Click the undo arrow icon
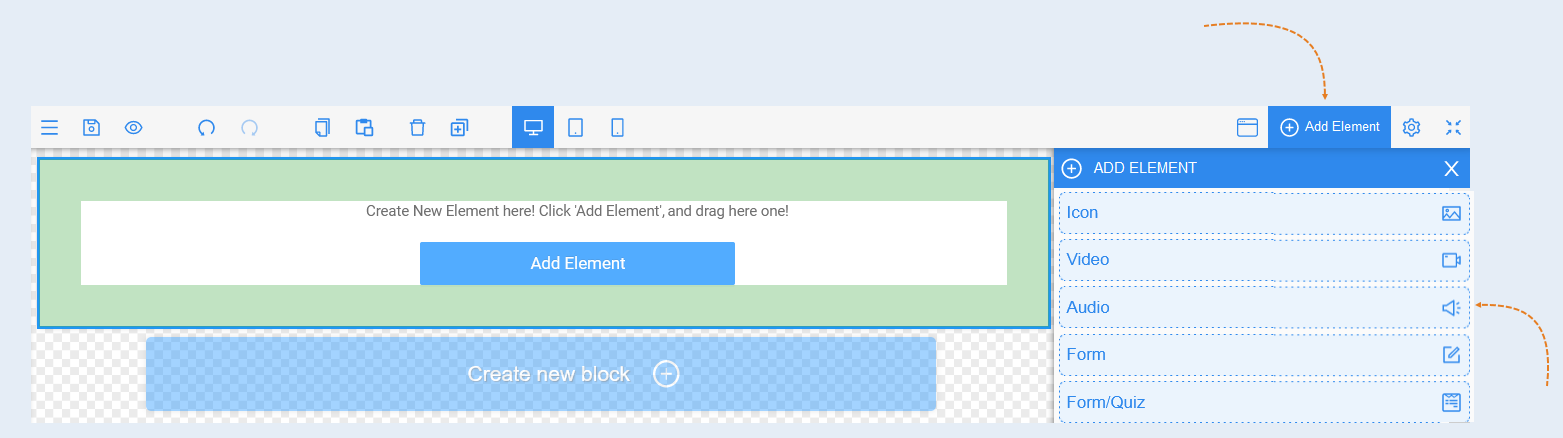The height and width of the screenshot is (438, 1563). coord(207,127)
